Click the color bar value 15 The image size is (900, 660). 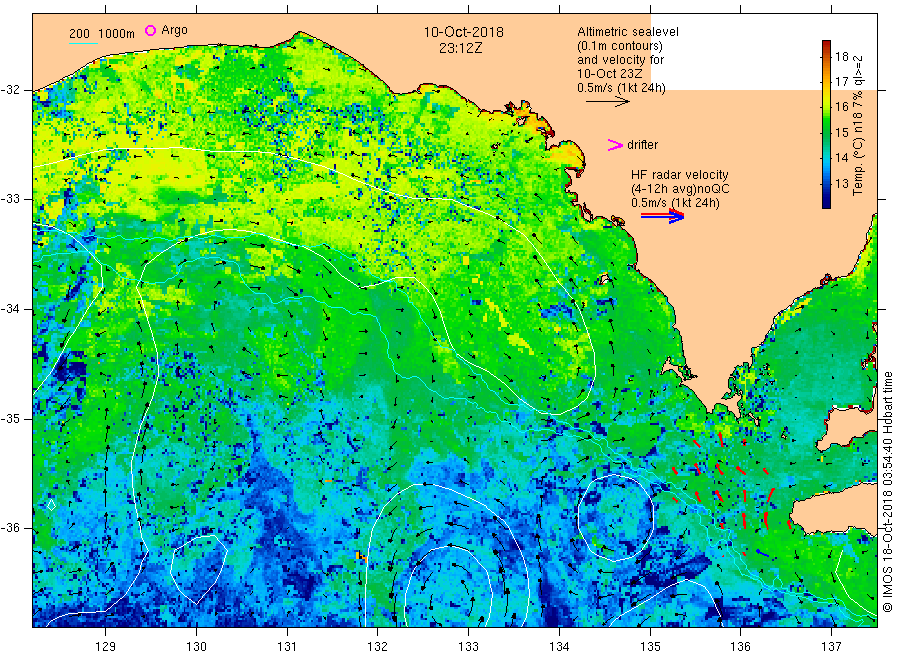tap(841, 133)
